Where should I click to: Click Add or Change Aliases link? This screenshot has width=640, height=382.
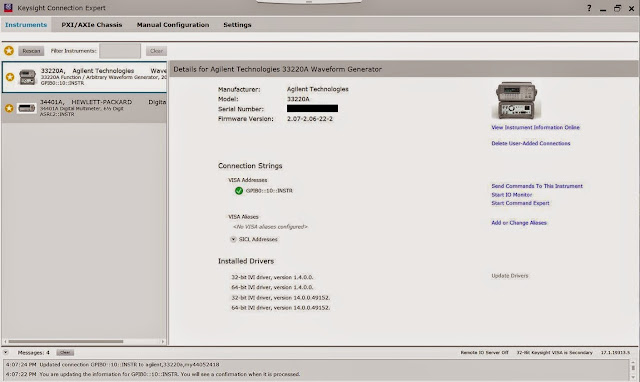coord(519,222)
